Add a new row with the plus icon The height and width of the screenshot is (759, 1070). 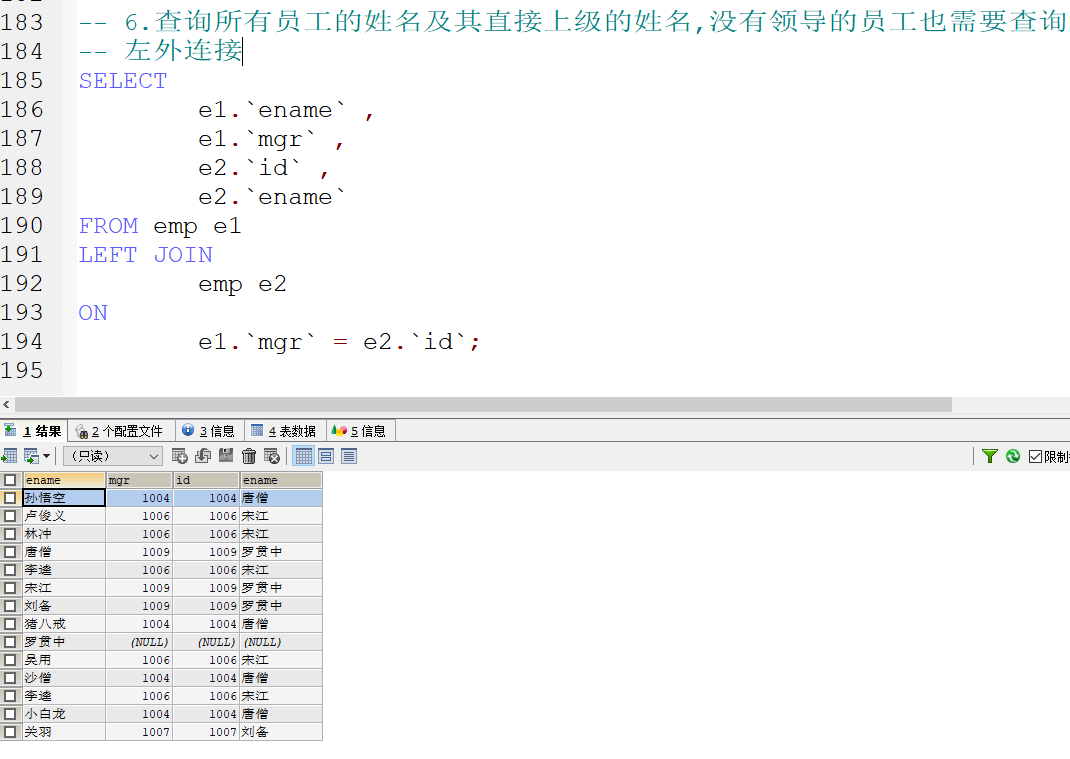178,456
